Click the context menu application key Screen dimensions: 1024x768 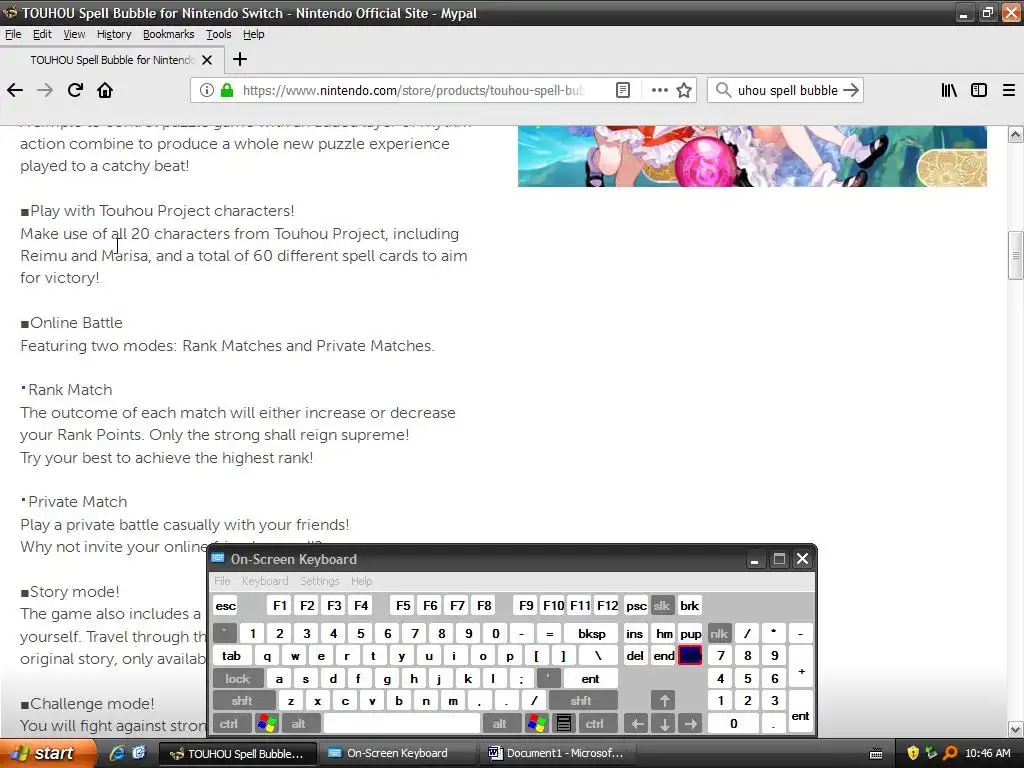pos(564,724)
